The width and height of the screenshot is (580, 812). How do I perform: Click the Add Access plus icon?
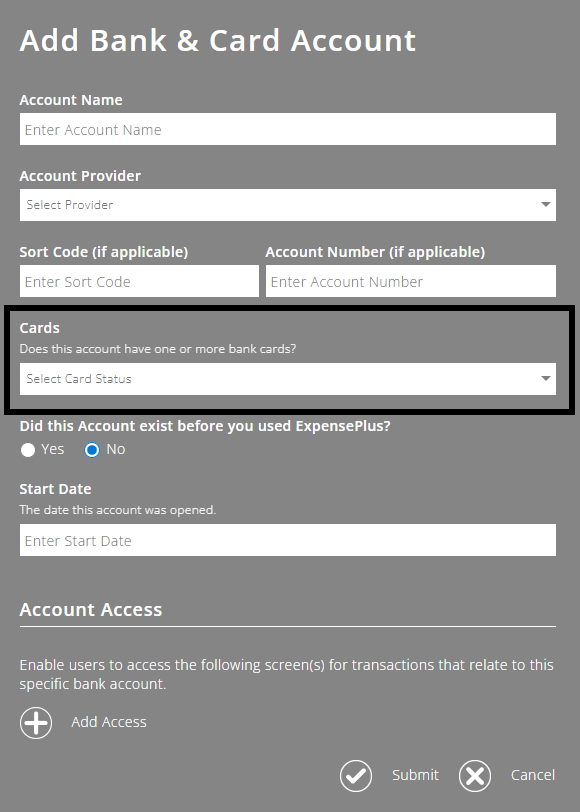point(36,722)
